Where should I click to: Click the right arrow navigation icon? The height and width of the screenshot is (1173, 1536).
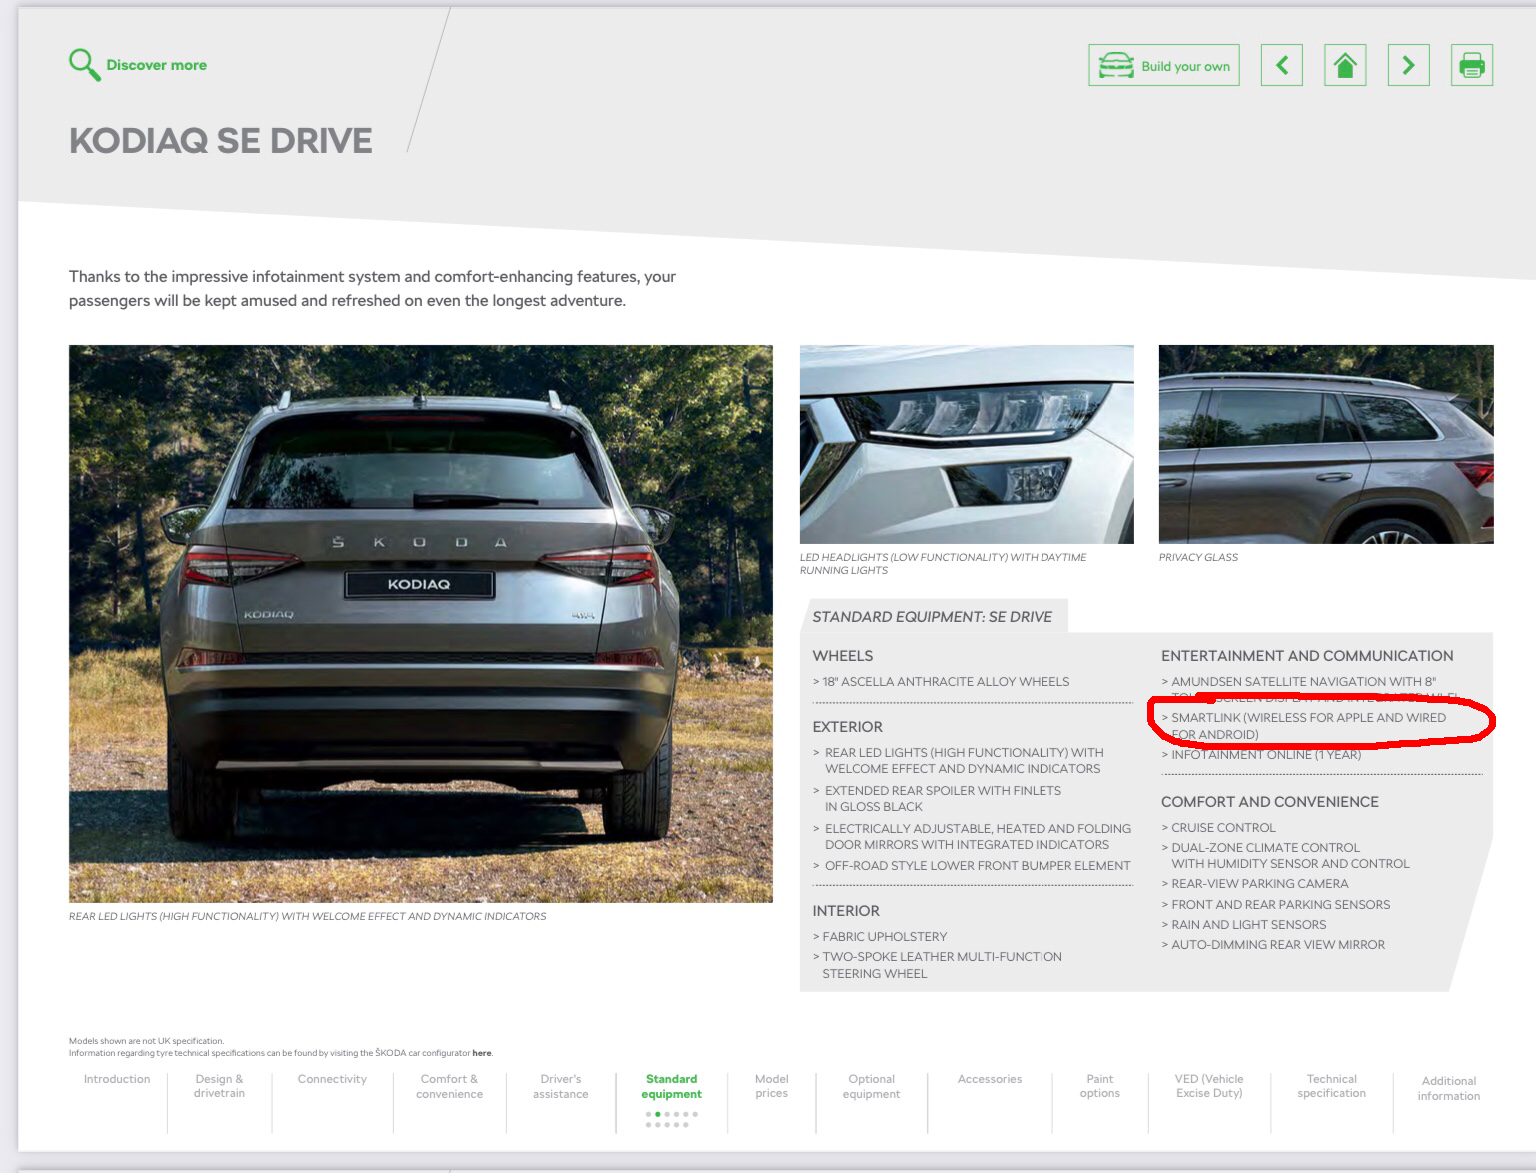pyautogui.click(x=1408, y=64)
